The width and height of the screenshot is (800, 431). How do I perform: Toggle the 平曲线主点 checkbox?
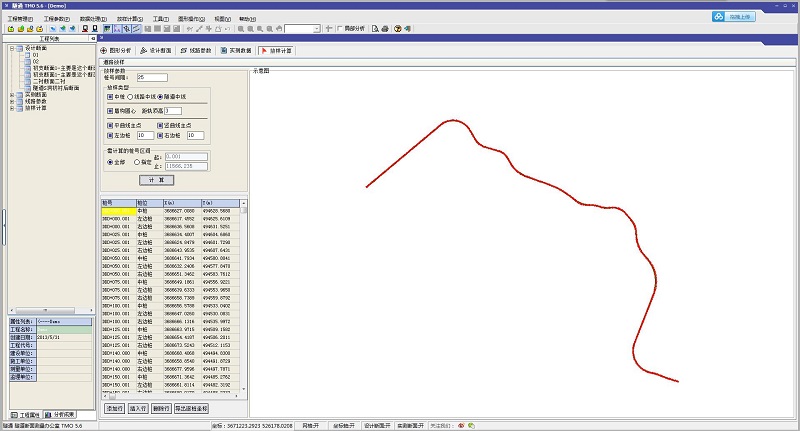pos(110,125)
